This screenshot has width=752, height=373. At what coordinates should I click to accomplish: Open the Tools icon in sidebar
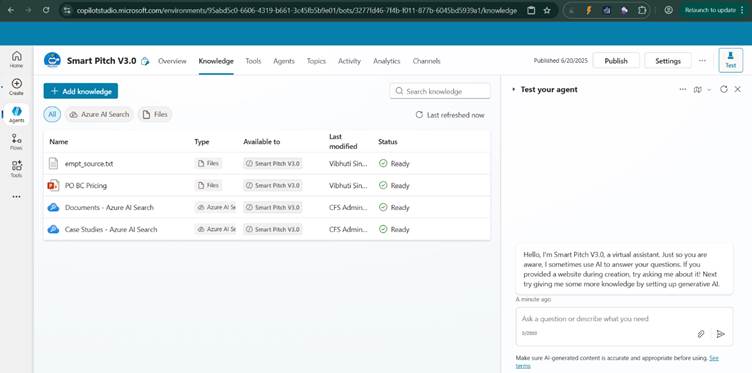16,169
